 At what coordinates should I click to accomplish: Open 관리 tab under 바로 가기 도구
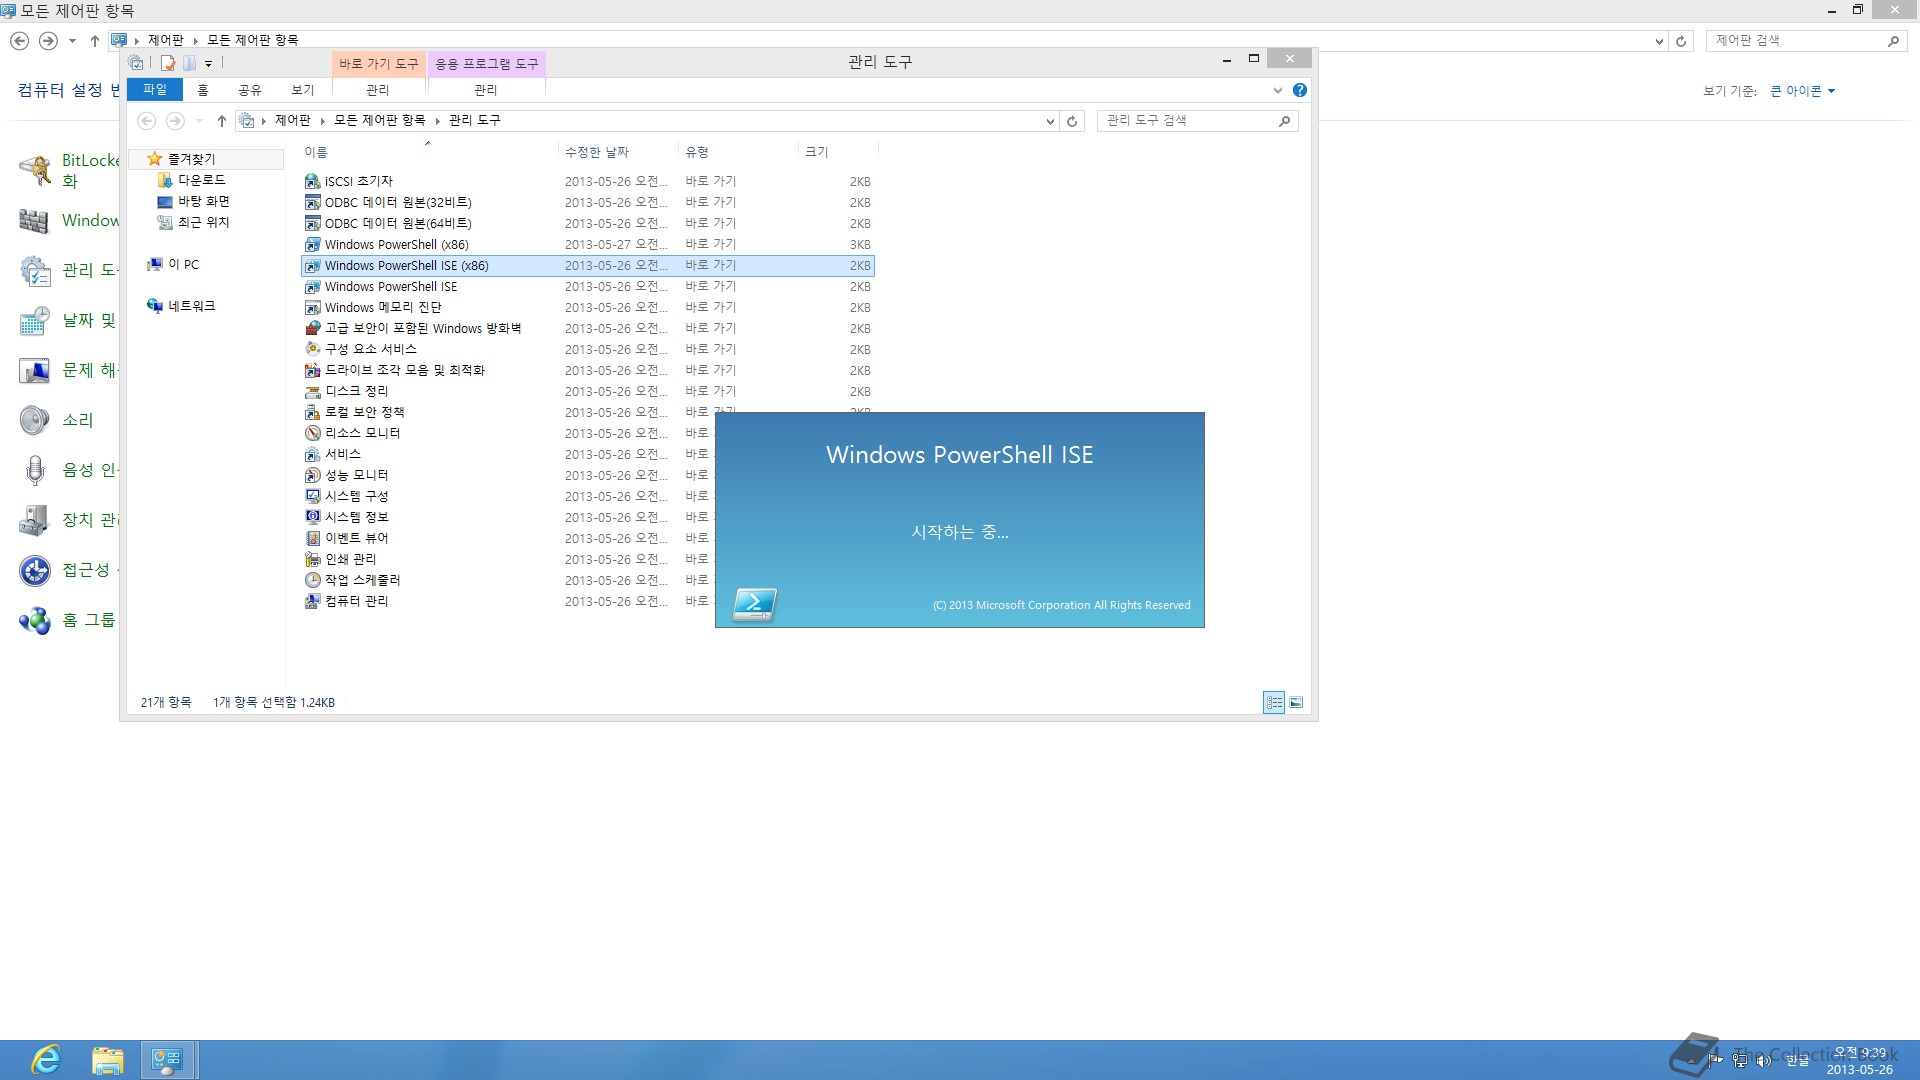coord(378,90)
